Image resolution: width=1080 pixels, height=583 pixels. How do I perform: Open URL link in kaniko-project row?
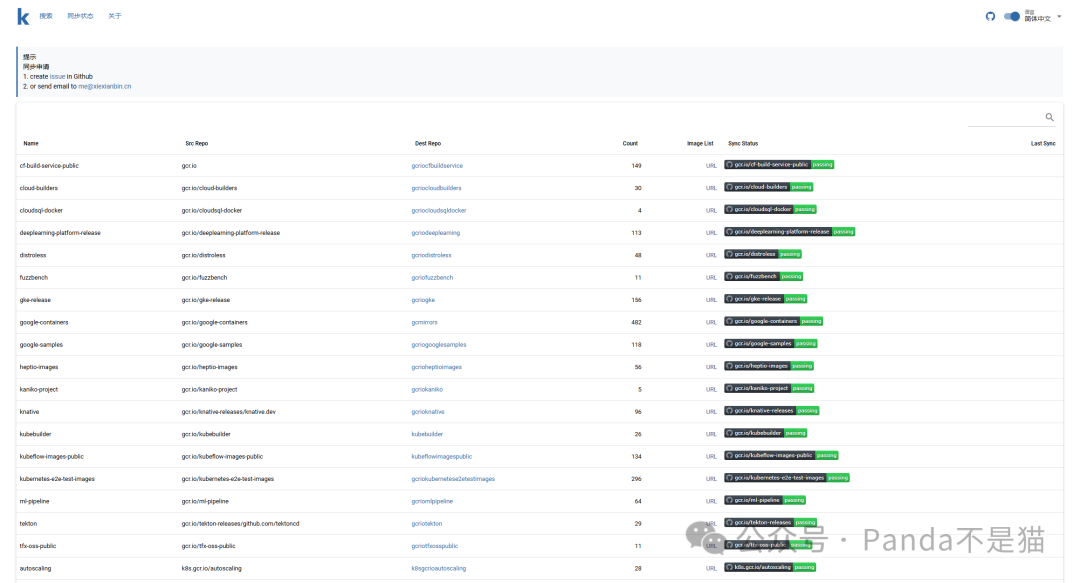[x=711, y=389]
